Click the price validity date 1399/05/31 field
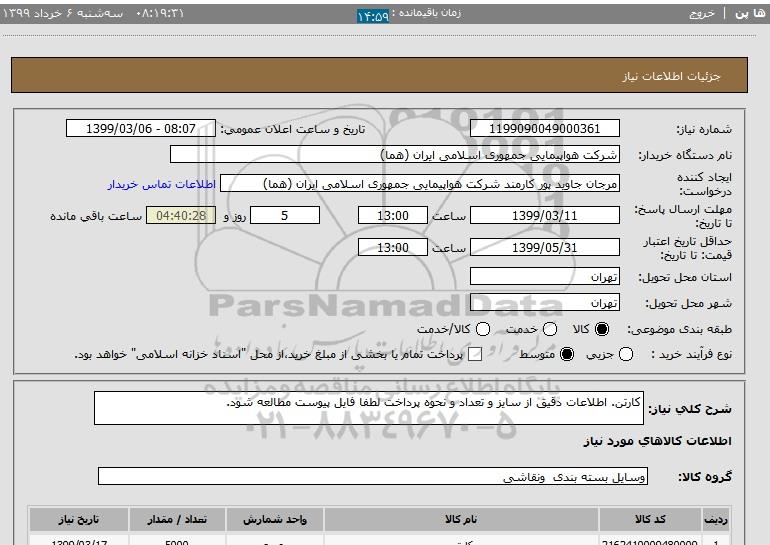The image size is (770, 545). 545,247
